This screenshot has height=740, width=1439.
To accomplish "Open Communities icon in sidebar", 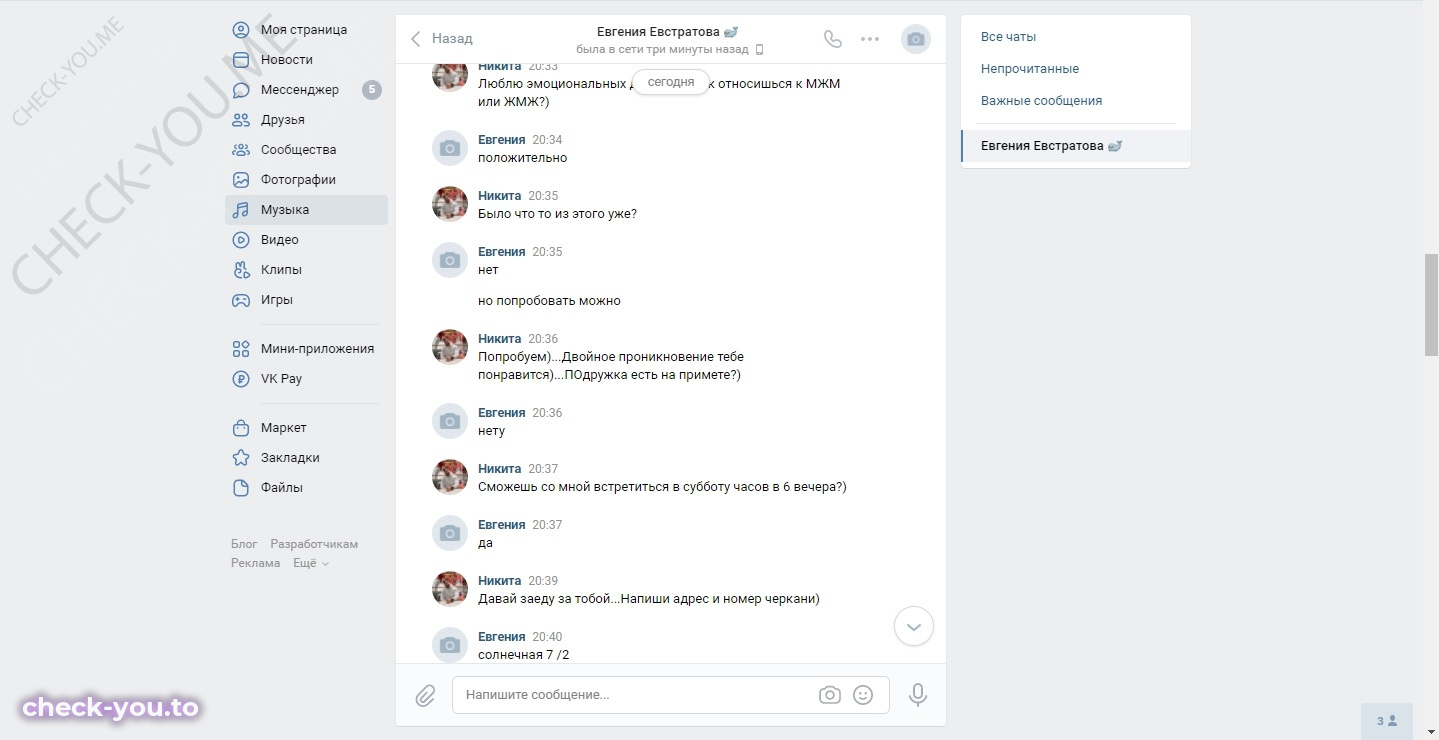I will [241, 150].
